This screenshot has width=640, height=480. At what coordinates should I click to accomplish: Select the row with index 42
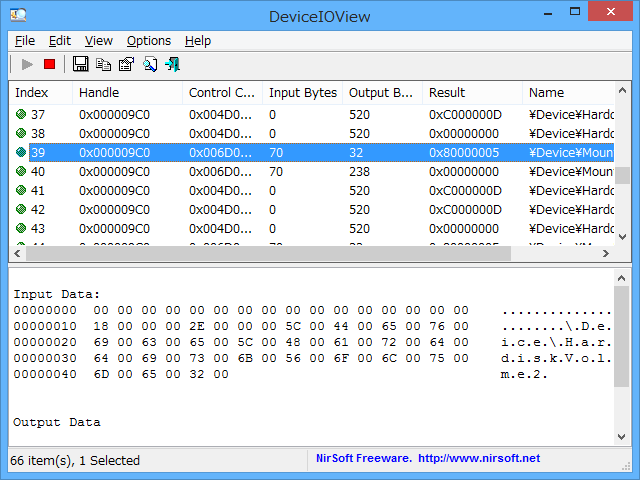tap(312, 209)
